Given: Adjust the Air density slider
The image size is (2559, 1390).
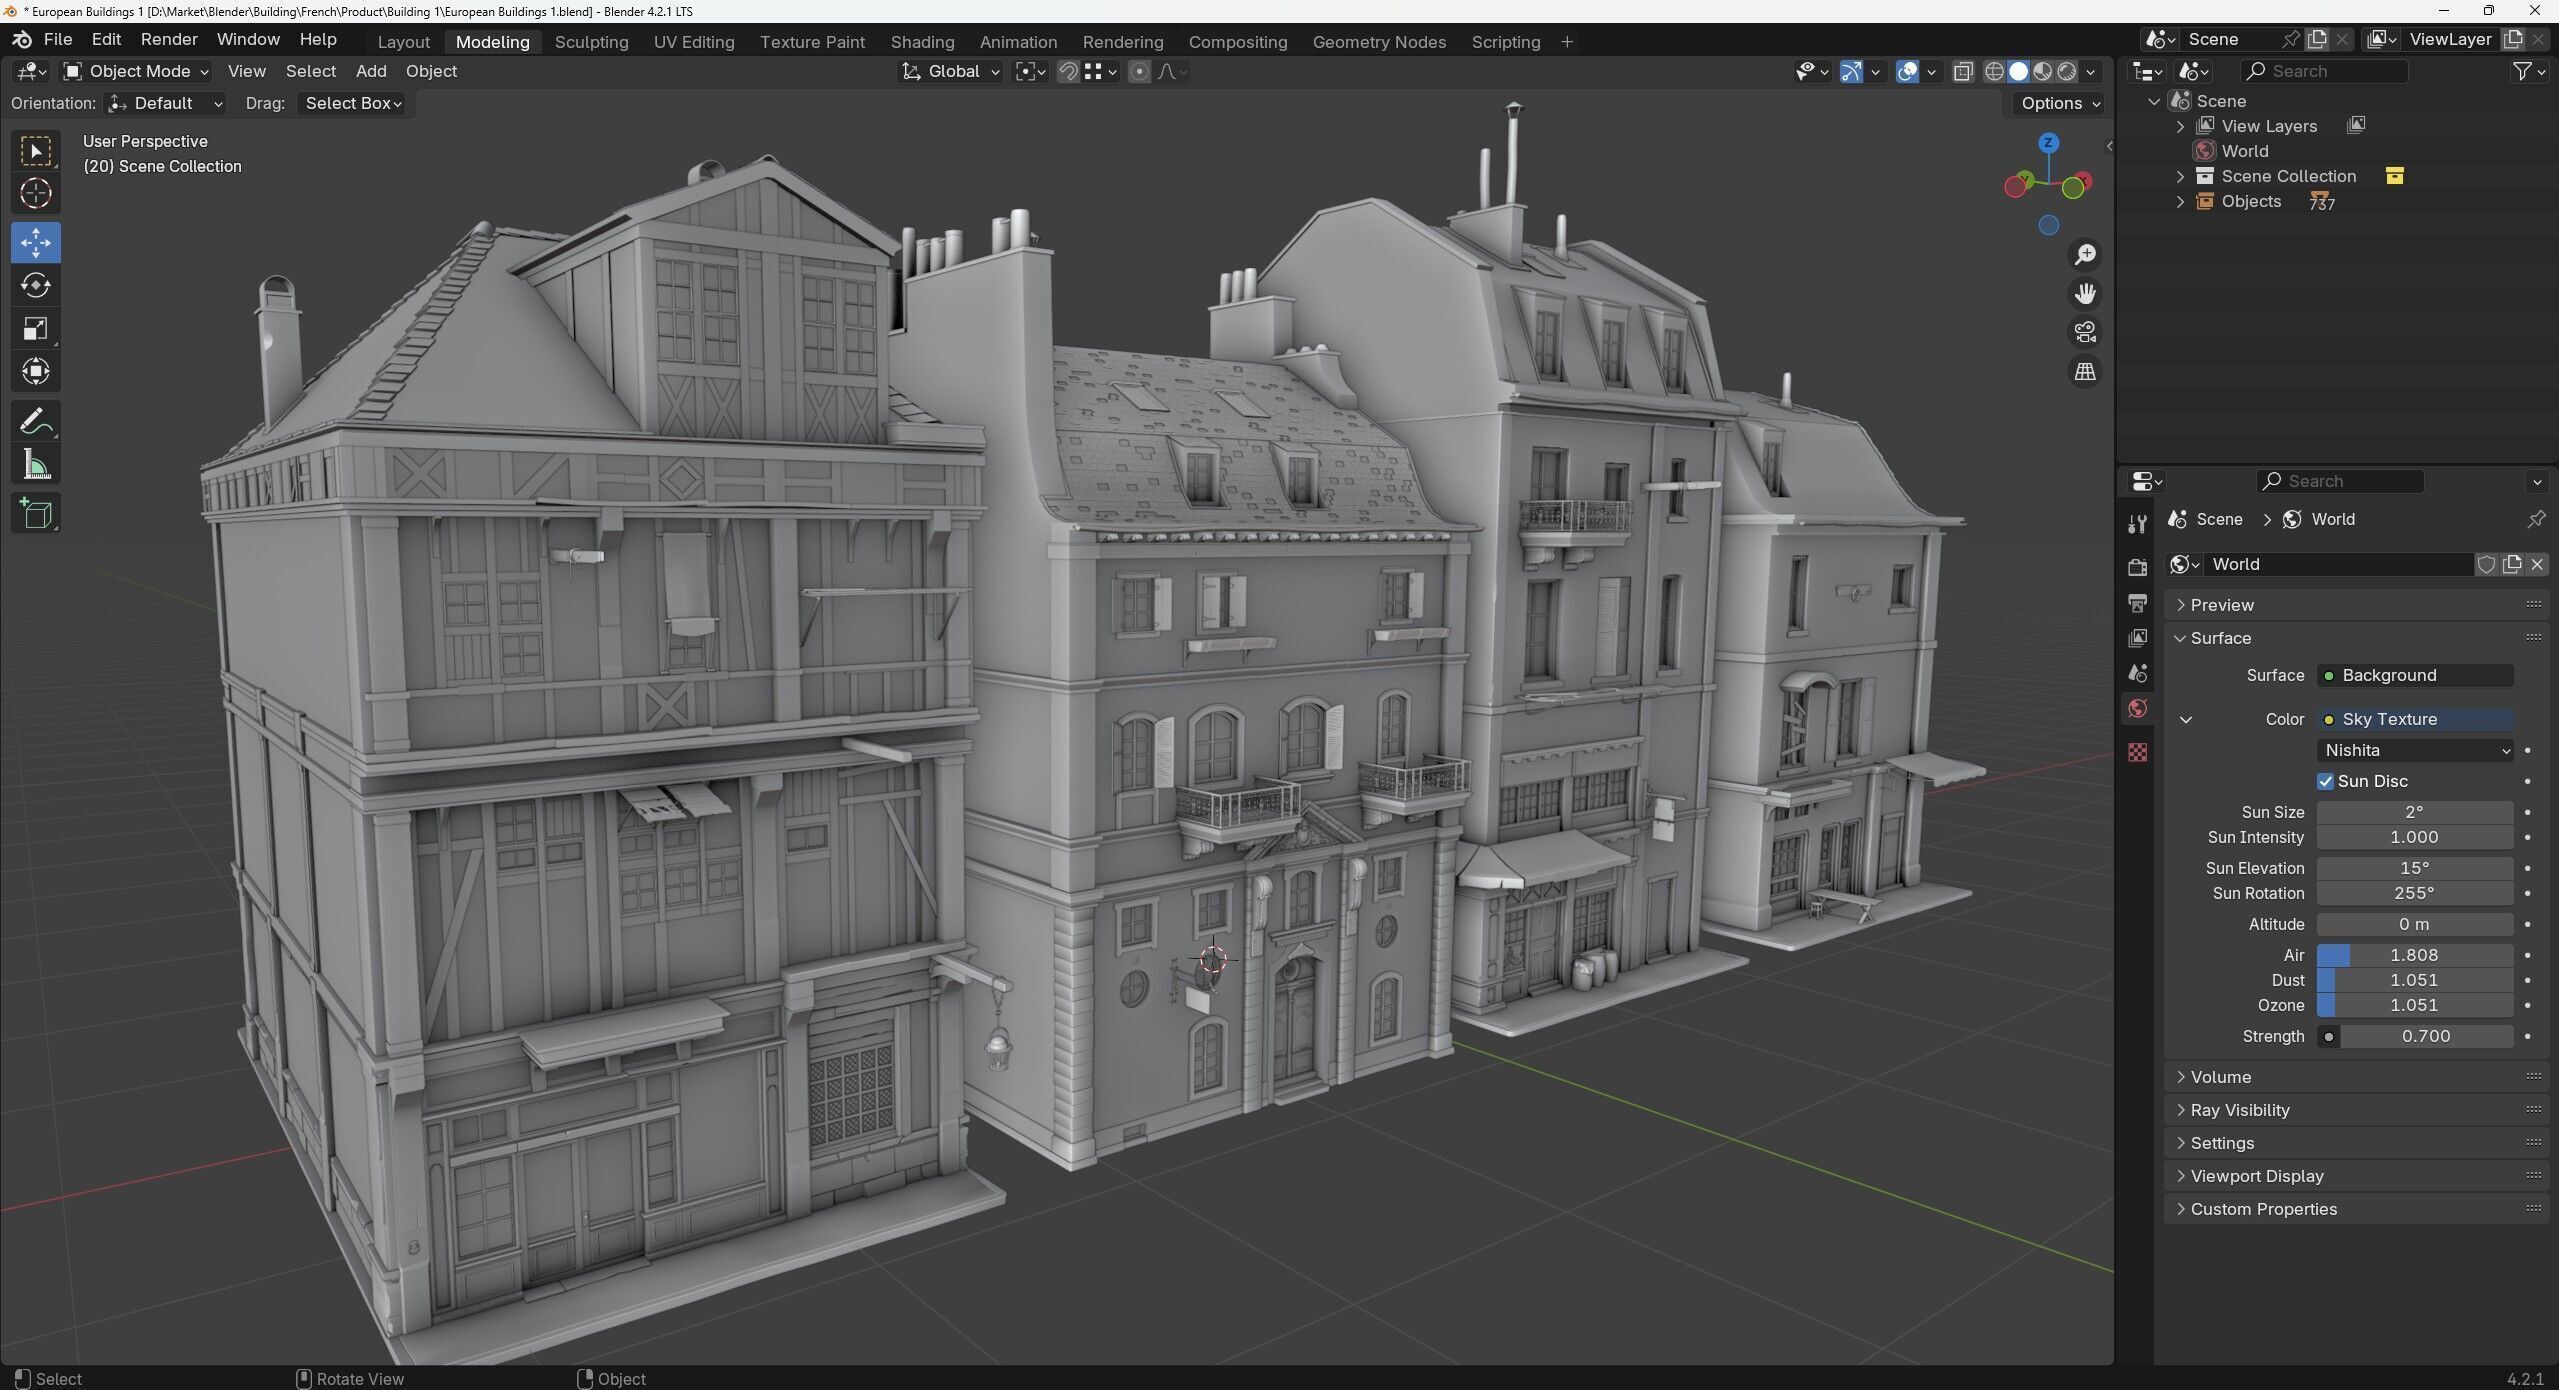Looking at the screenshot, I should (2415, 955).
